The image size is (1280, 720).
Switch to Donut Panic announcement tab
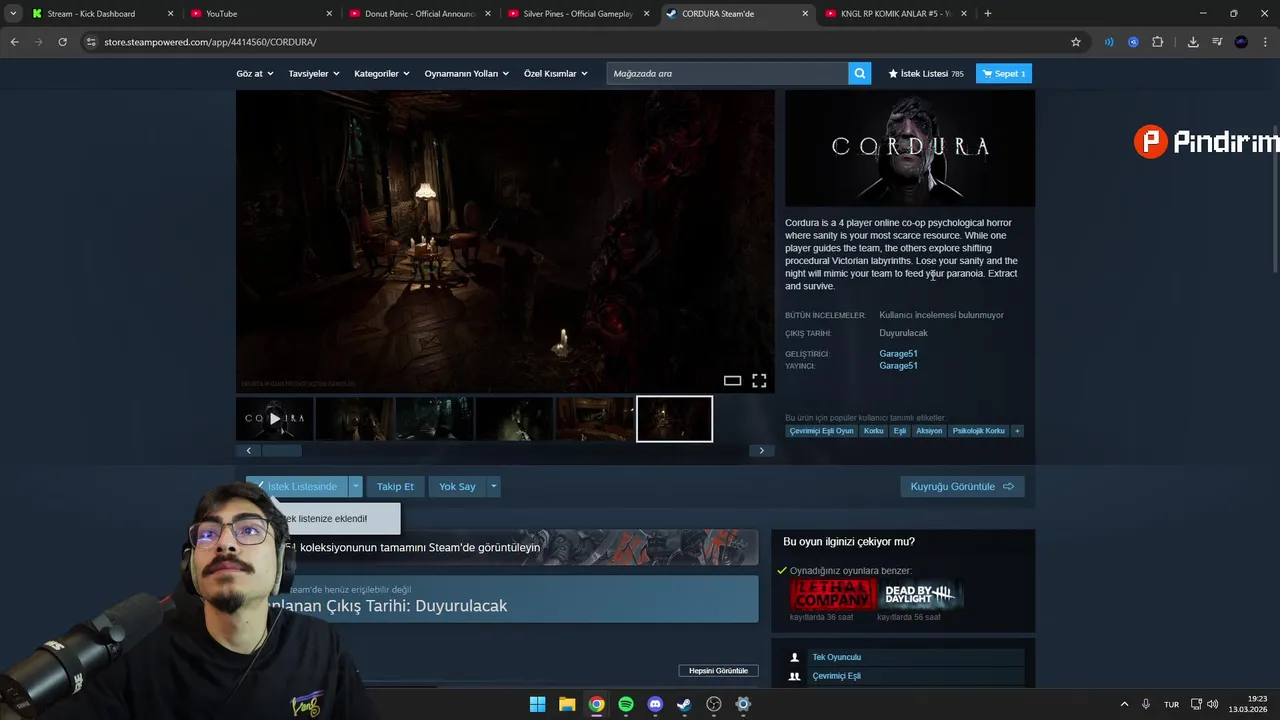419,13
